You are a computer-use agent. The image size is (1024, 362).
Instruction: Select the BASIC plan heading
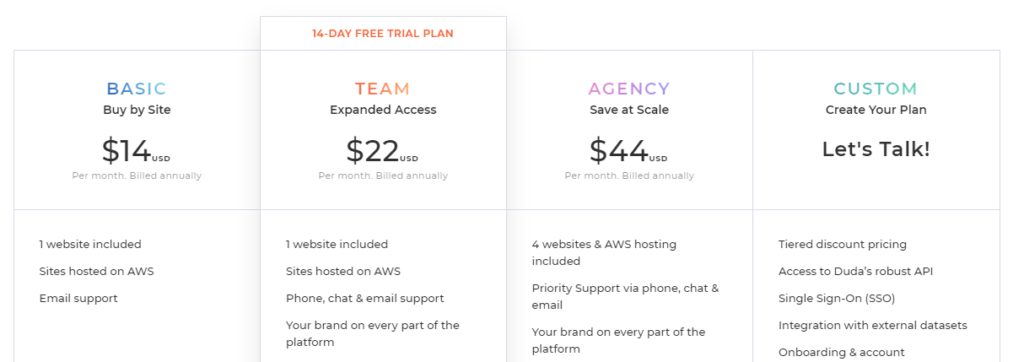tap(136, 89)
